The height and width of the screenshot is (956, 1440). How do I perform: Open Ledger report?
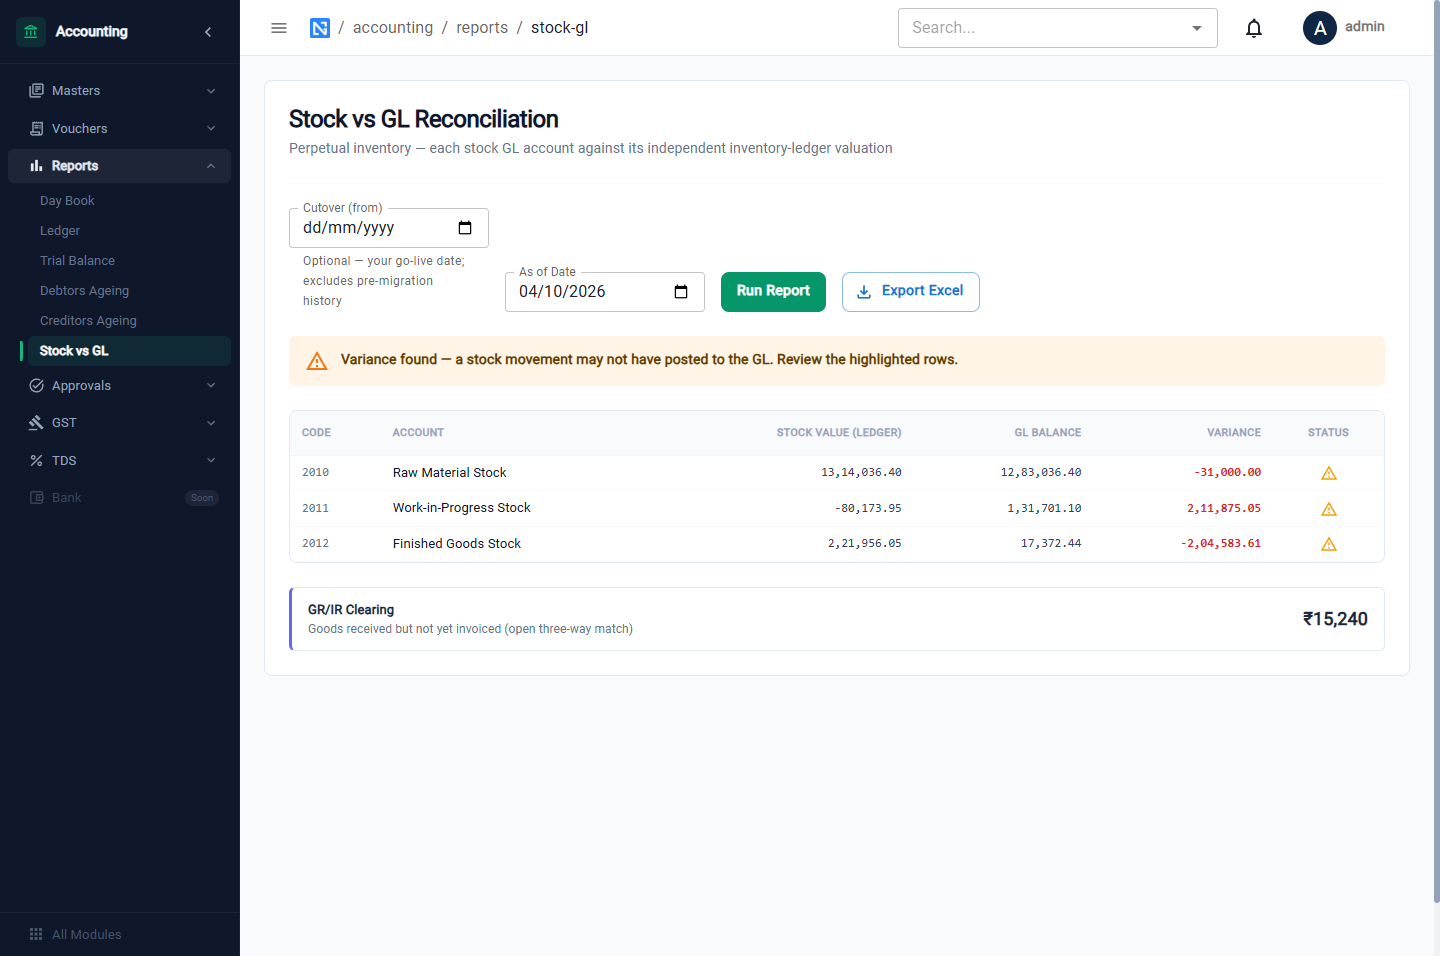[x=60, y=231]
